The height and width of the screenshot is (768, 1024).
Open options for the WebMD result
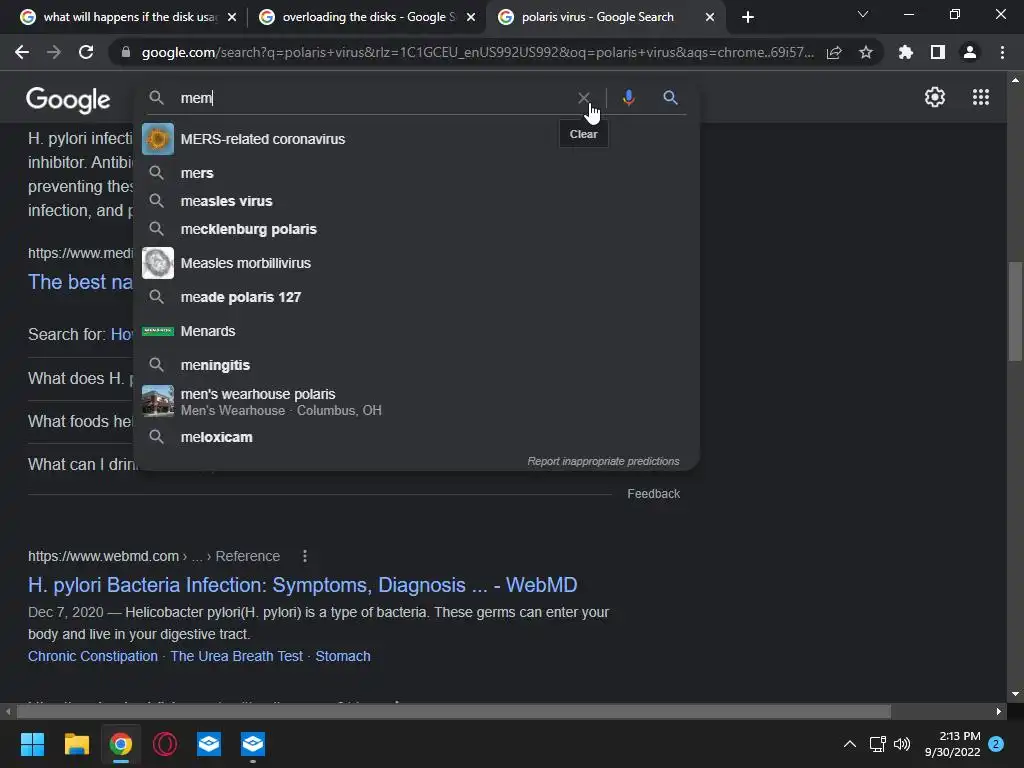click(x=304, y=556)
